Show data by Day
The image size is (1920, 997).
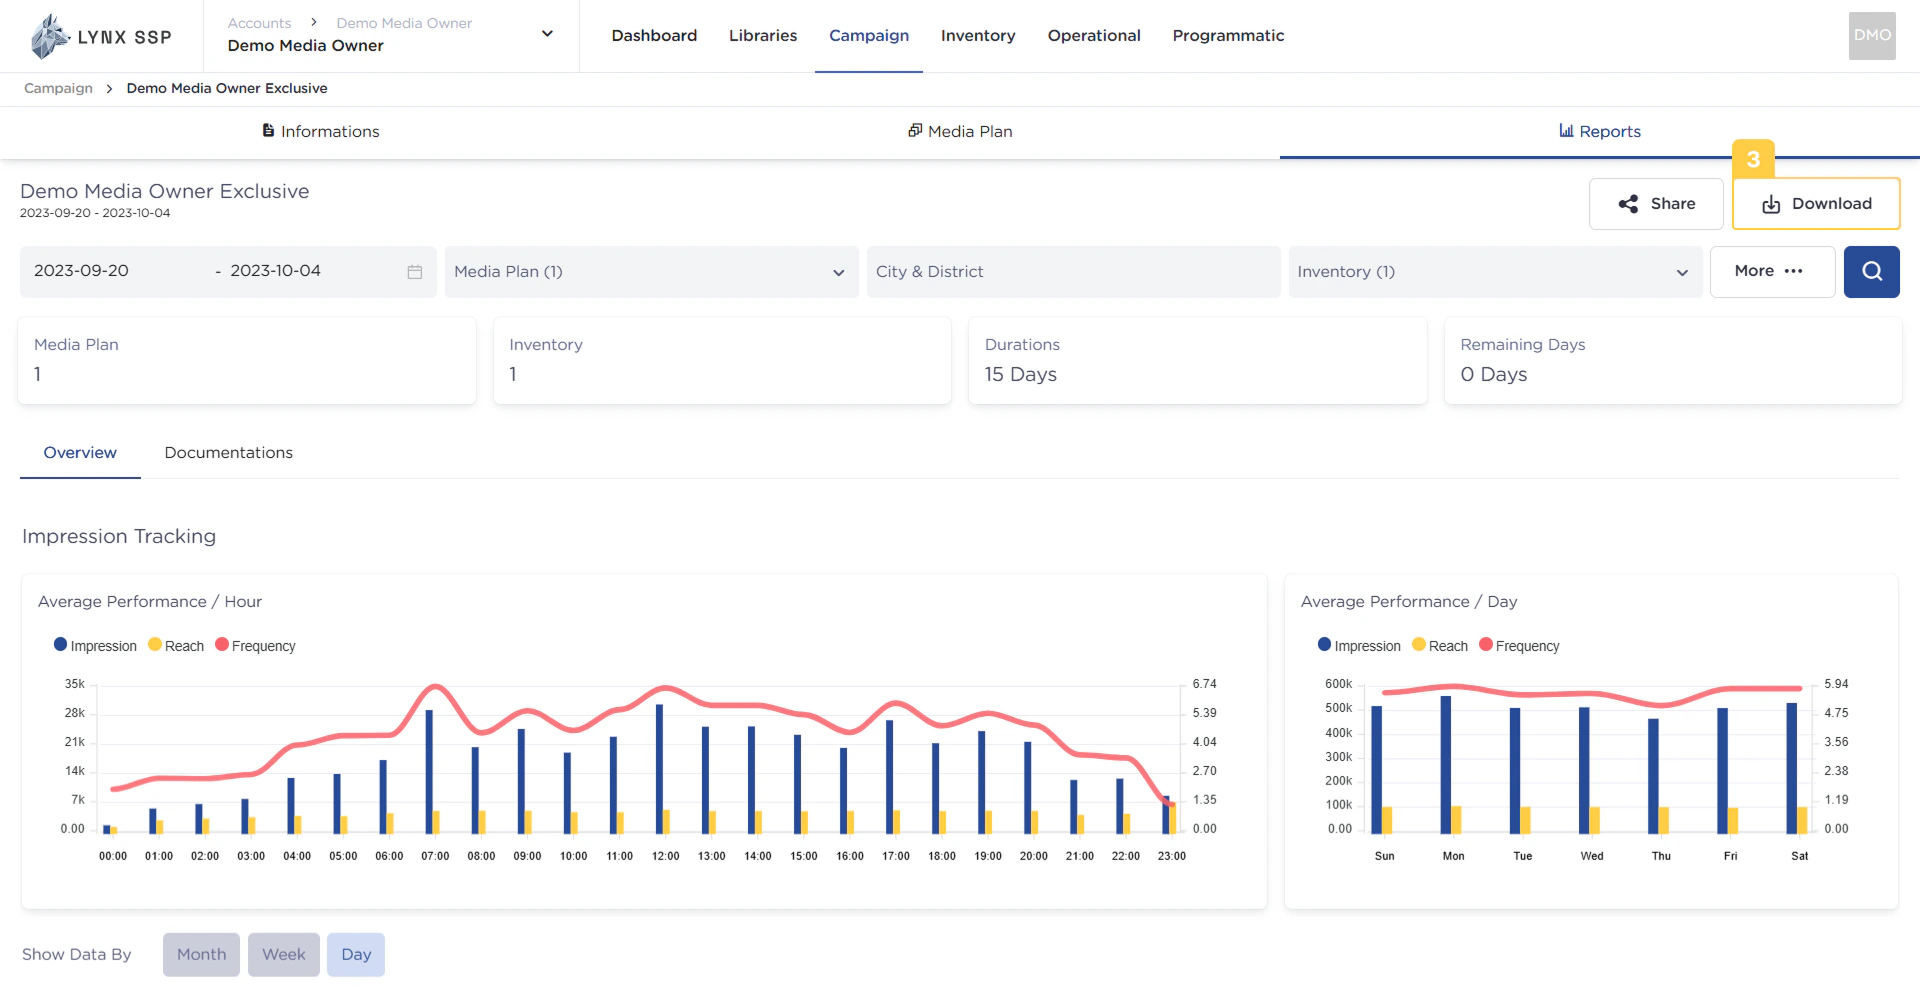tap(355, 954)
